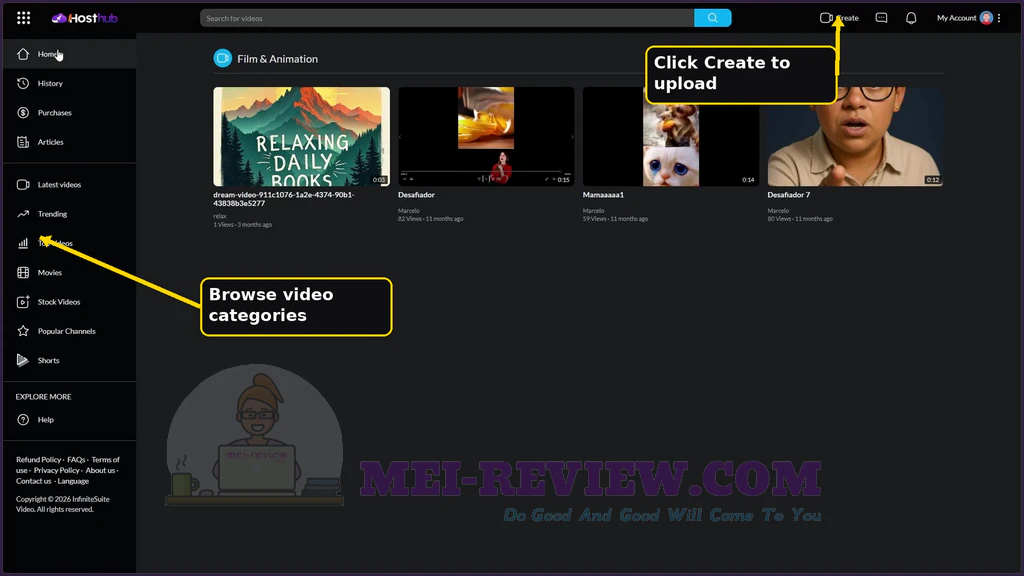
Task: Click the Articles icon
Action: (x=23, y=142)
